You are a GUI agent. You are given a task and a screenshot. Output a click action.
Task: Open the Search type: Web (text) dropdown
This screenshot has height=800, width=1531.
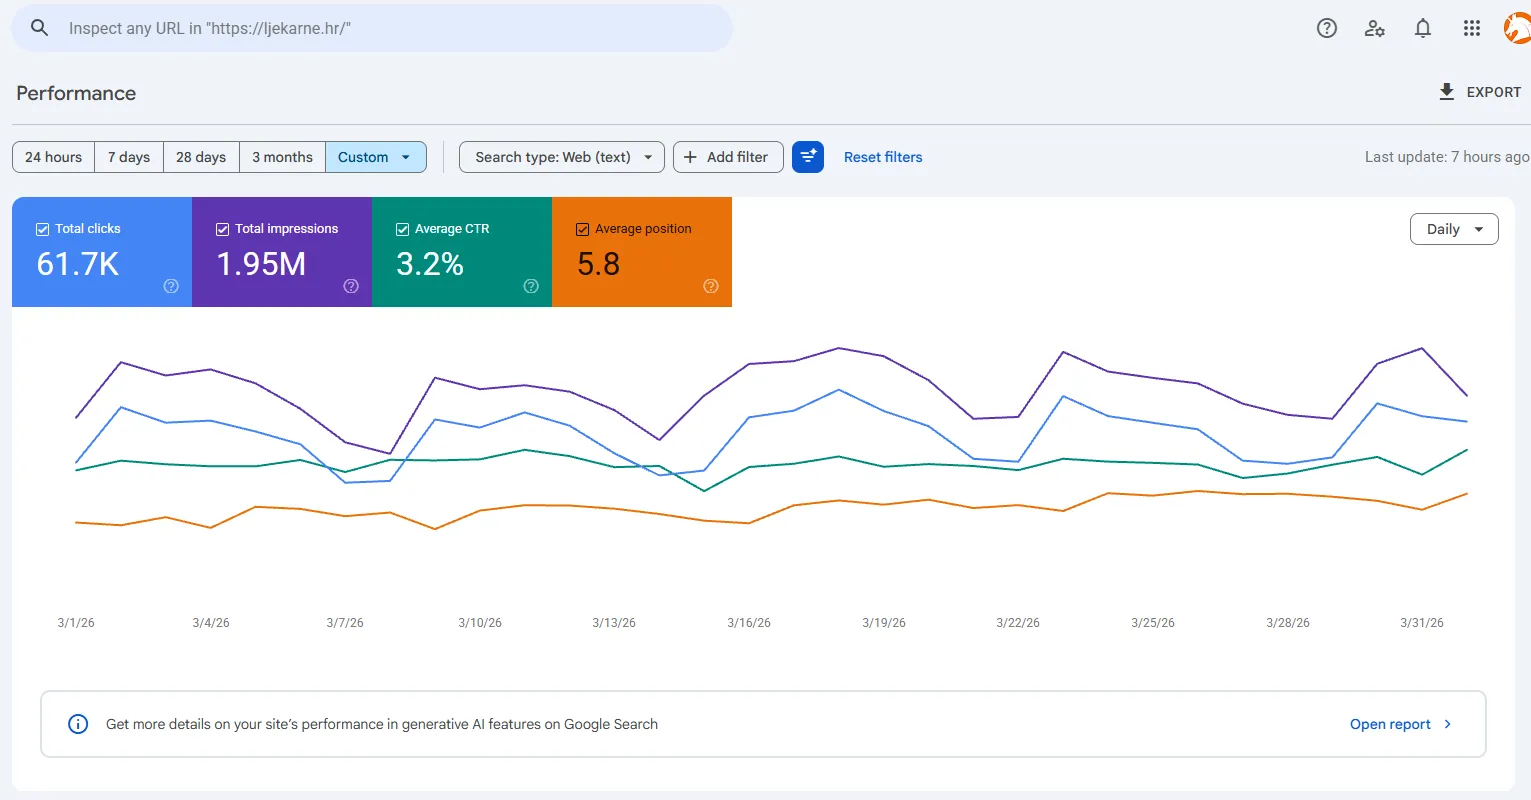coord(562,157)
